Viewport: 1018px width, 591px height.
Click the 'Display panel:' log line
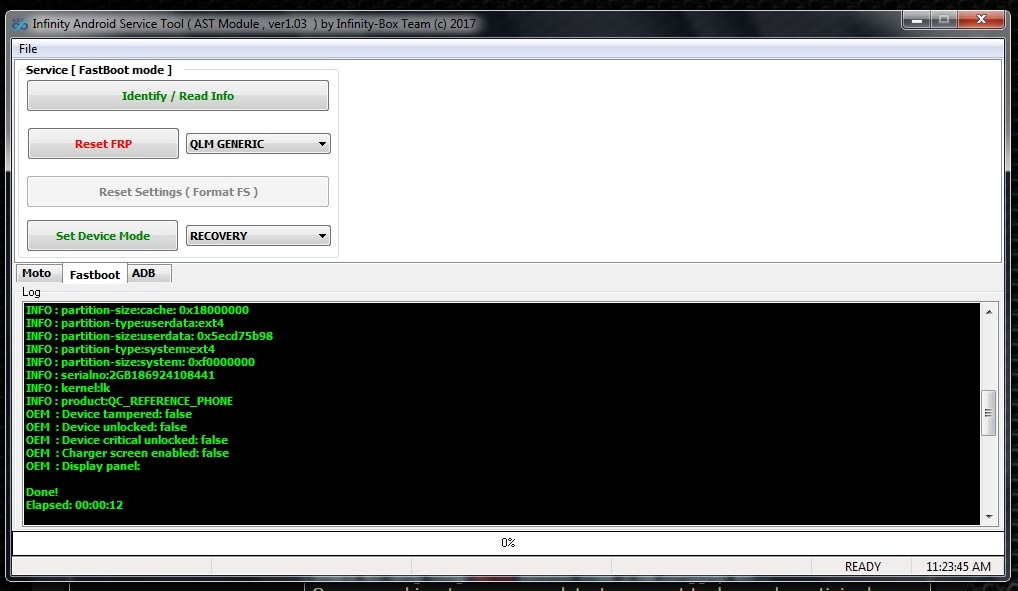(x=83, y=466)
